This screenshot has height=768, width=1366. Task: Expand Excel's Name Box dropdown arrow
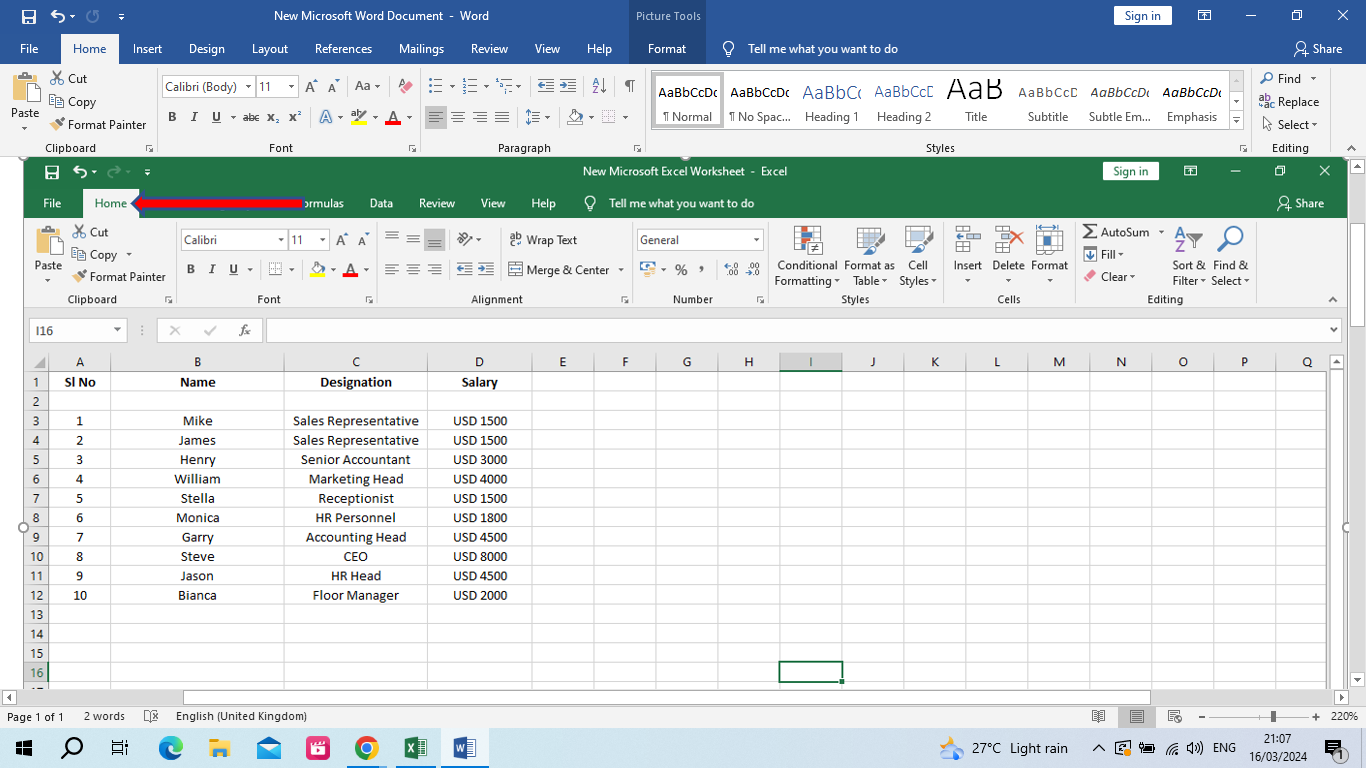pyautogui.click(x=118, y=330)
